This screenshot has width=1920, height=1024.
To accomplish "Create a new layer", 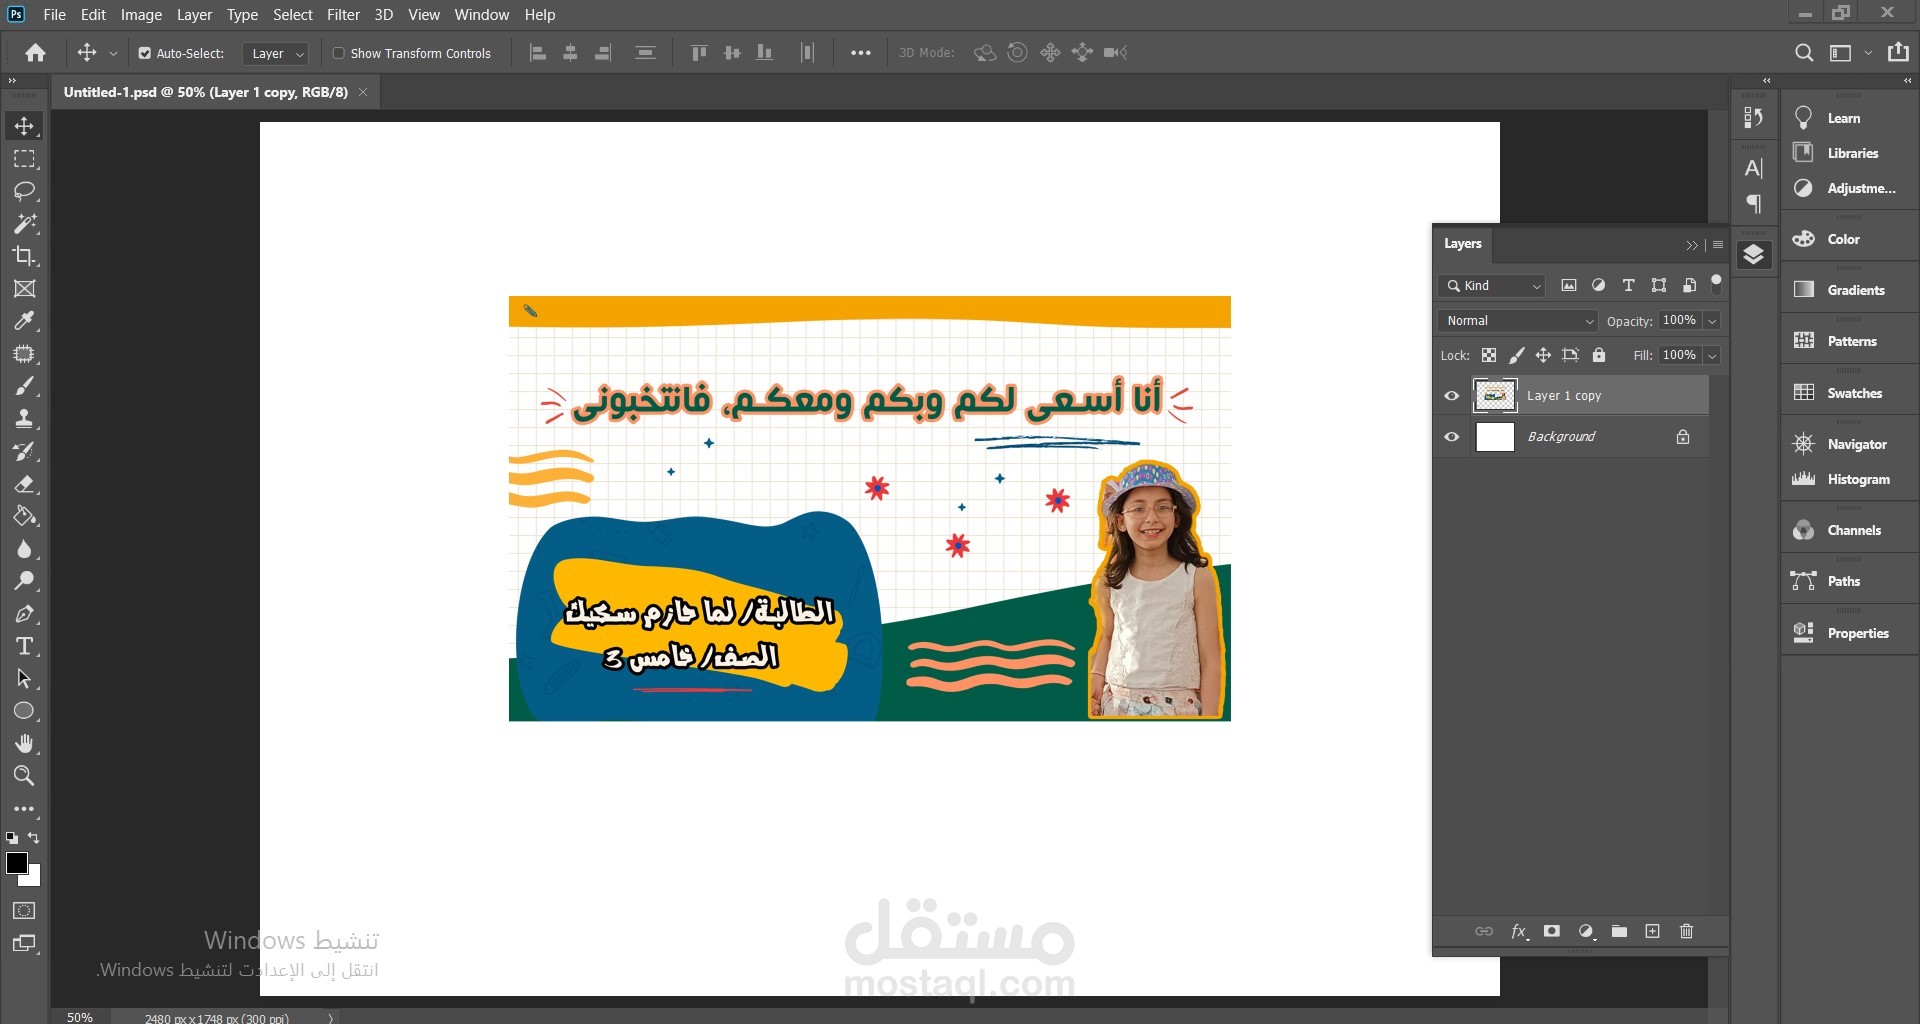I will (x=1653, y=931).
